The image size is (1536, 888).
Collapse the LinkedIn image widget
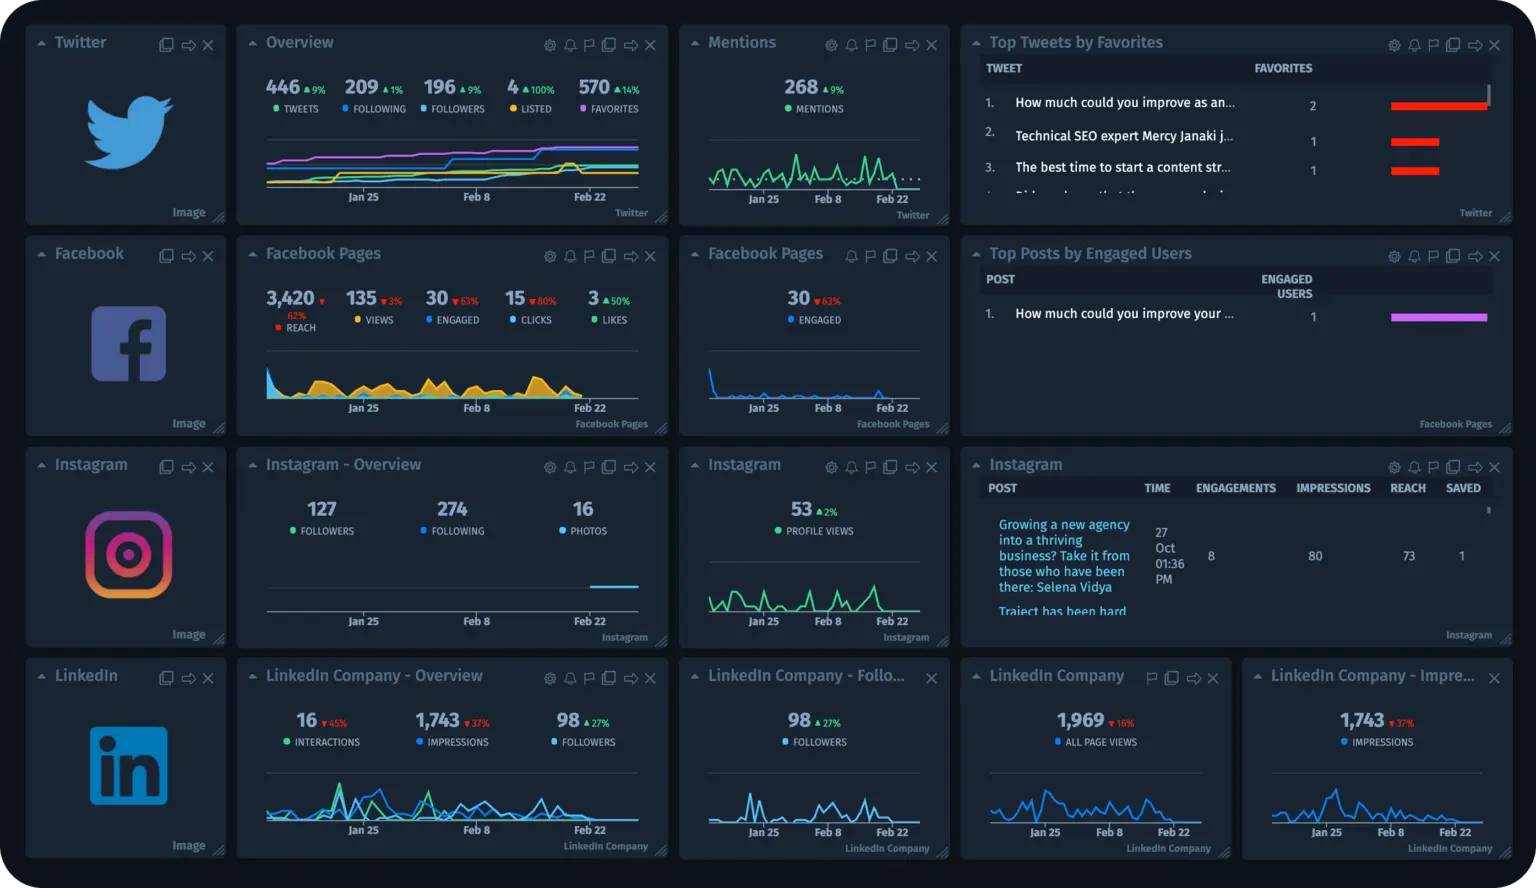coord(42,676)
